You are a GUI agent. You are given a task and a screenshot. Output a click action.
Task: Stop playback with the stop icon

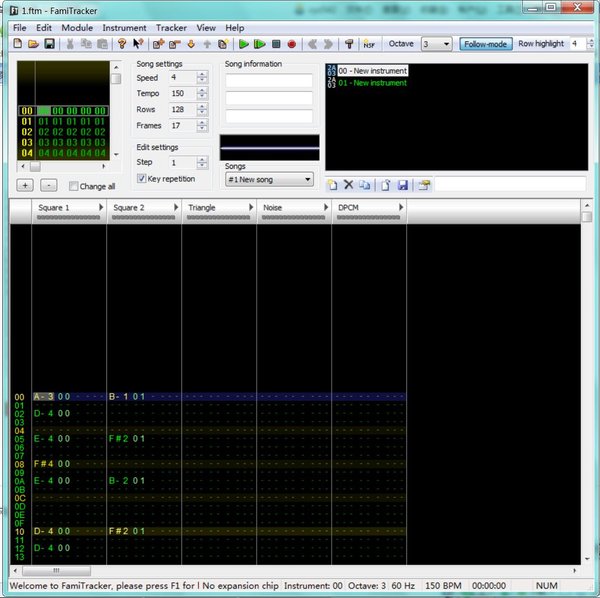(x=276, y=44)
